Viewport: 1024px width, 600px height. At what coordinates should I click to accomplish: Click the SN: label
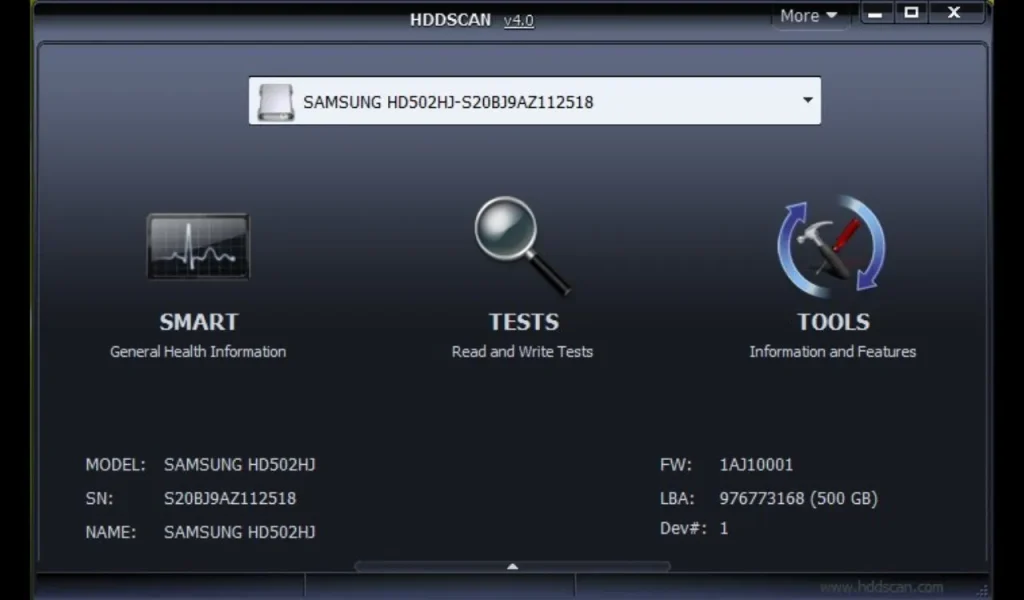(99, 499)
